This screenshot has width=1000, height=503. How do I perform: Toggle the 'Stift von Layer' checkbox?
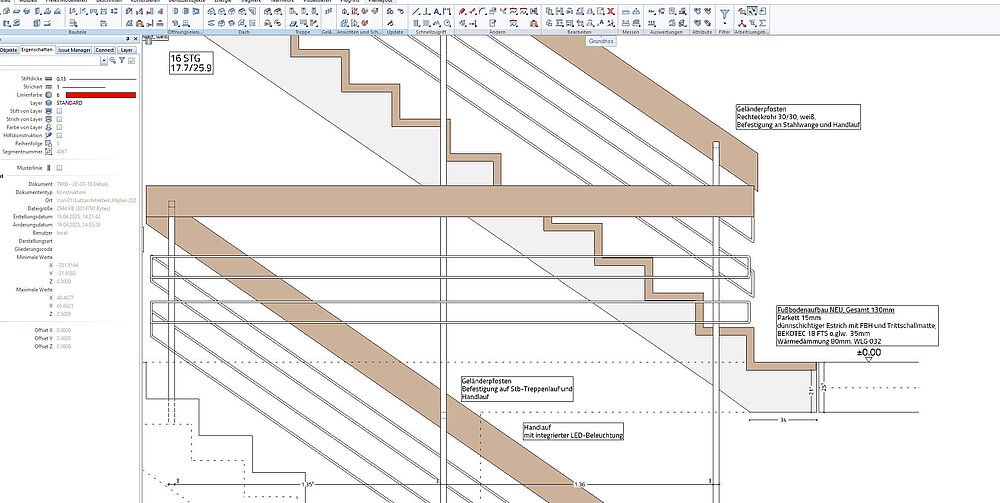coord(60,111)
